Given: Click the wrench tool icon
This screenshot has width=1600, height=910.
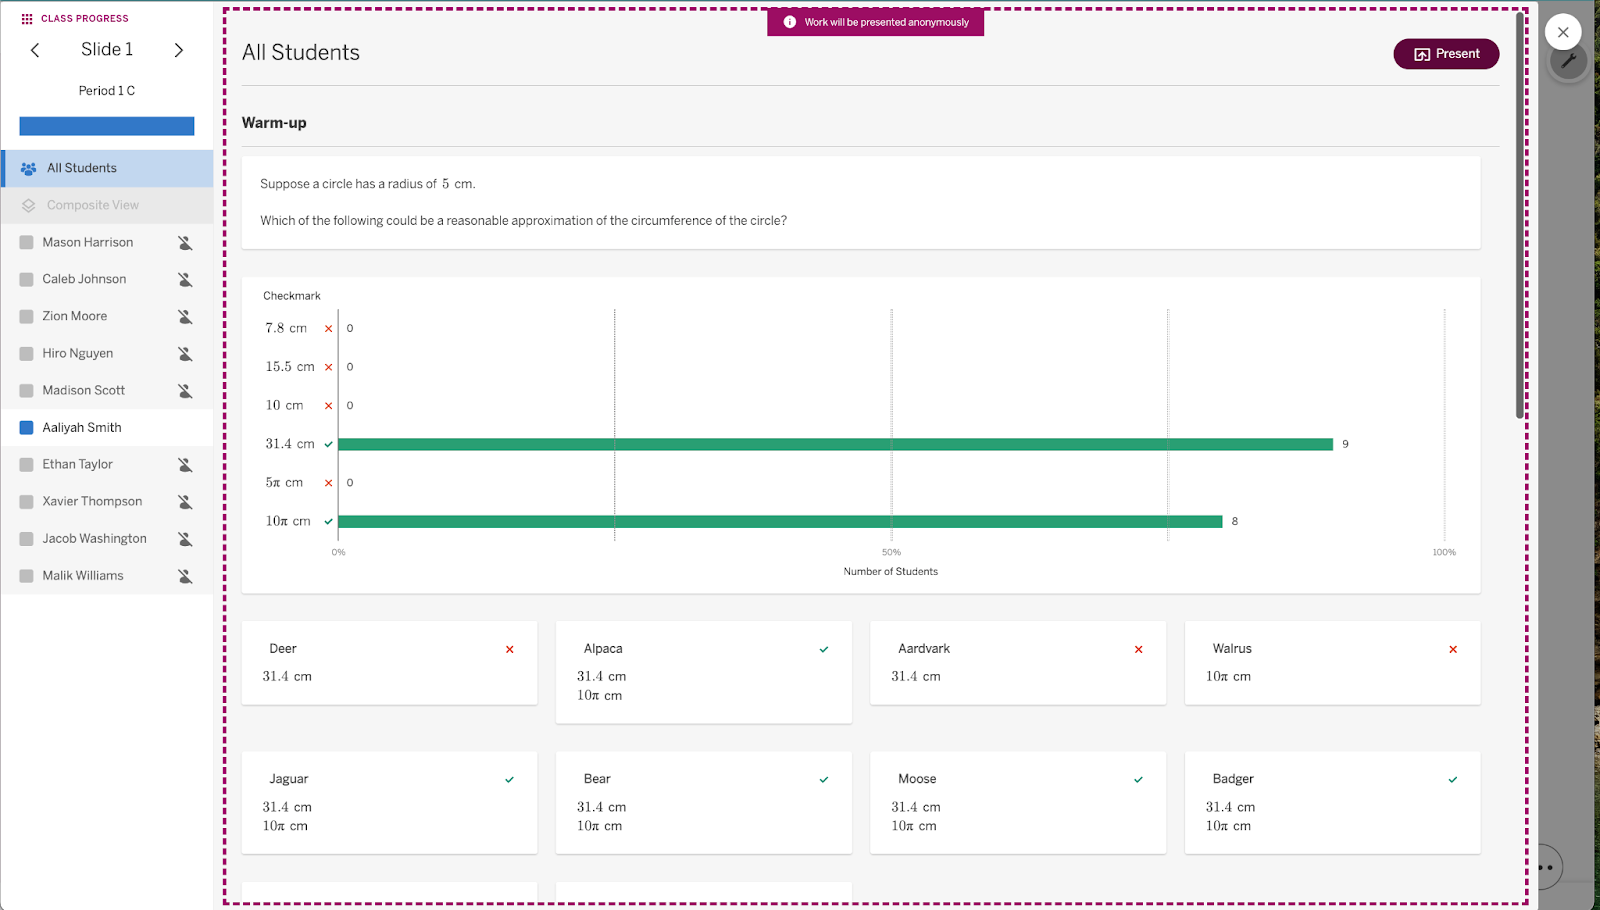Looking at the screenshot, I should 1568,63.
